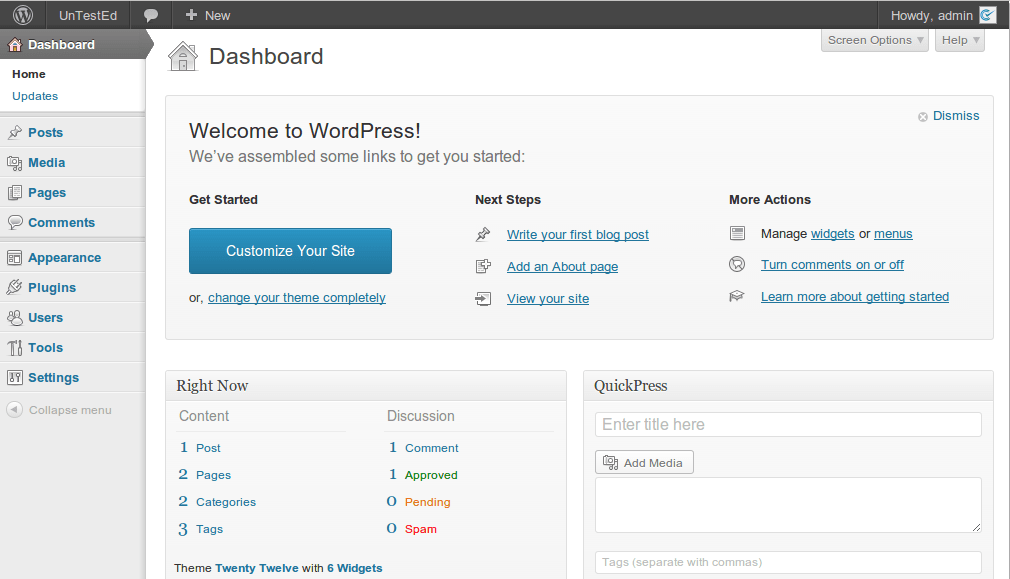Click the widgets icon under More Actions

(738, 233)
